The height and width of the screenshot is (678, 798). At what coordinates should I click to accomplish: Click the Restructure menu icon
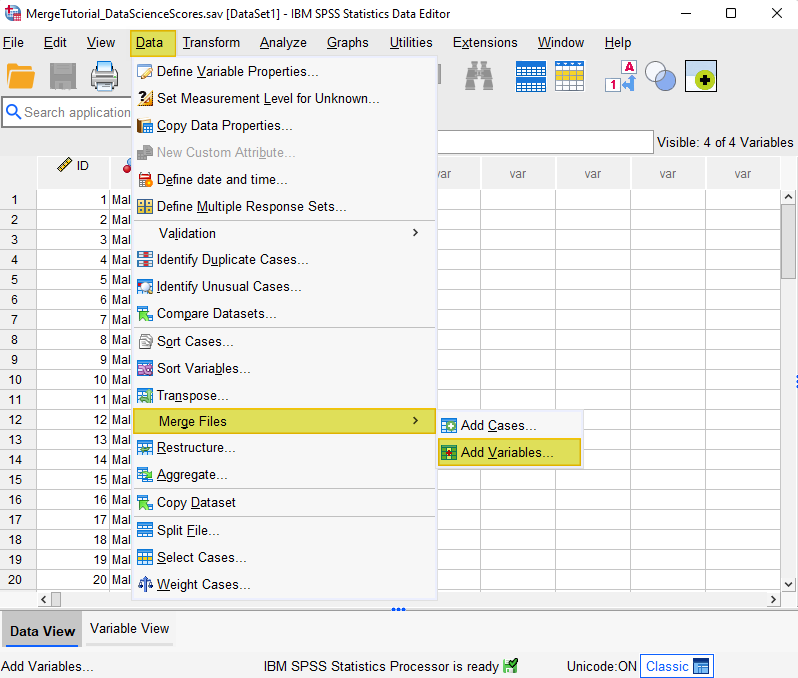(145, 448)
